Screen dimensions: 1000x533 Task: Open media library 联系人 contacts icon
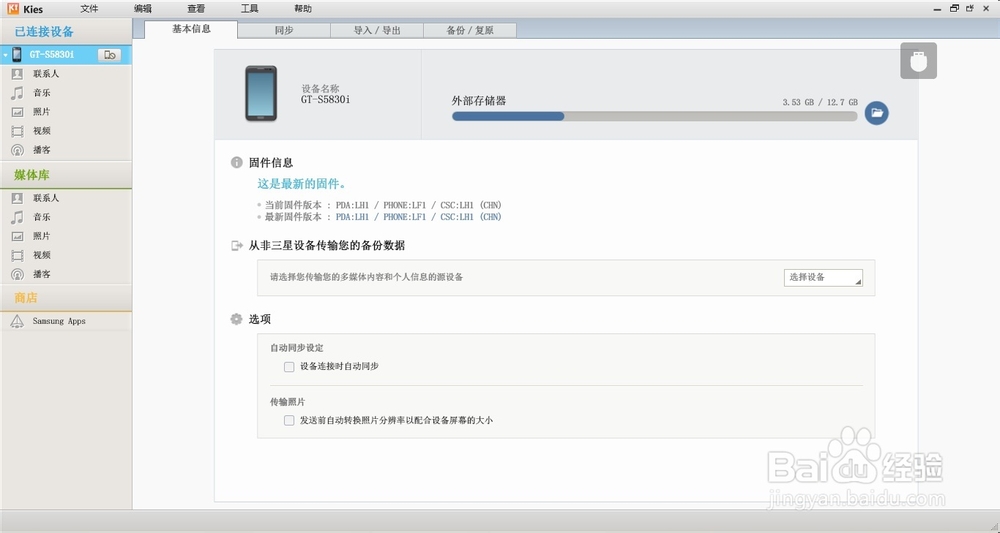(x=17, y=198)
